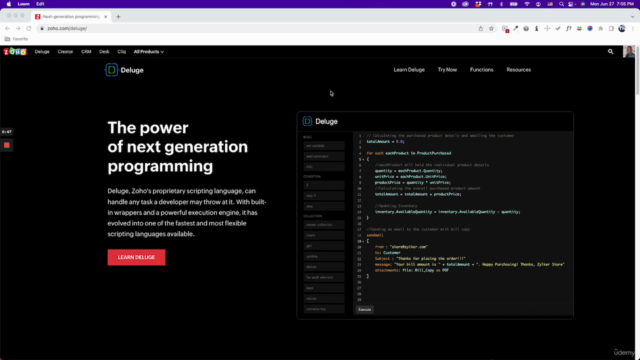Click the red LEARN DELUGE button
Image resolution: width=640 pixels, height=360 pixels.
pyautogui.click(x=136, y=258)
